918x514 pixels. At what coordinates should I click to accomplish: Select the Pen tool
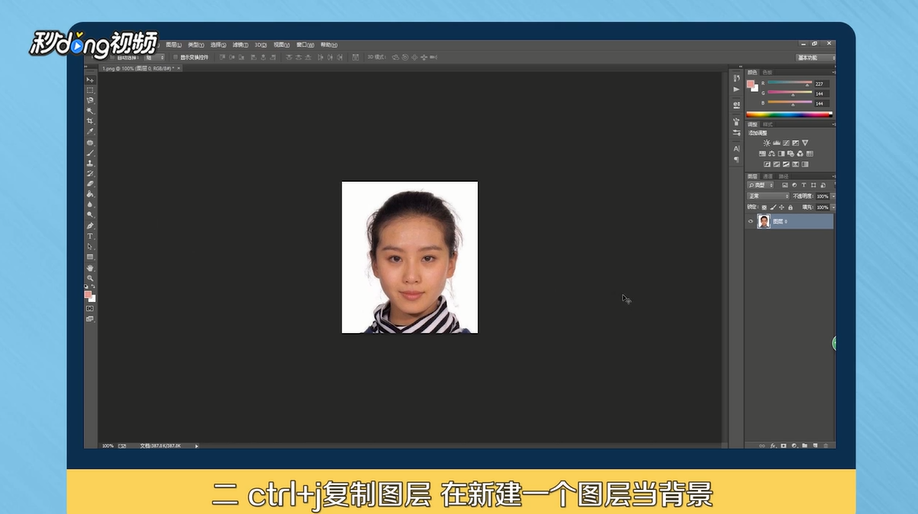90,226
